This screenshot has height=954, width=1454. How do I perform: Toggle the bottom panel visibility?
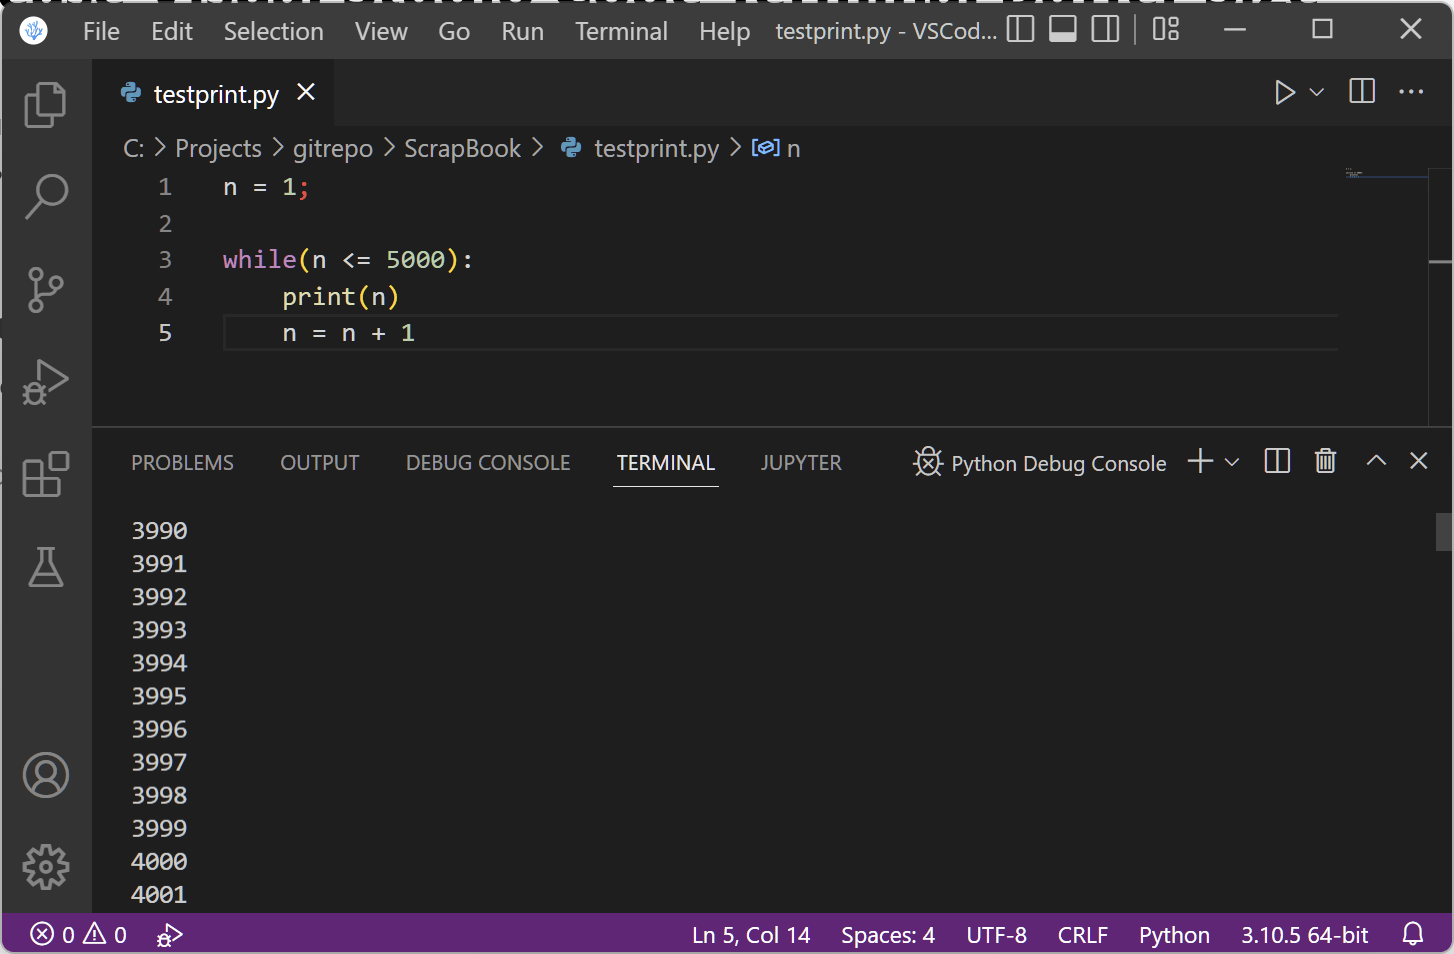click(1062, 30)
